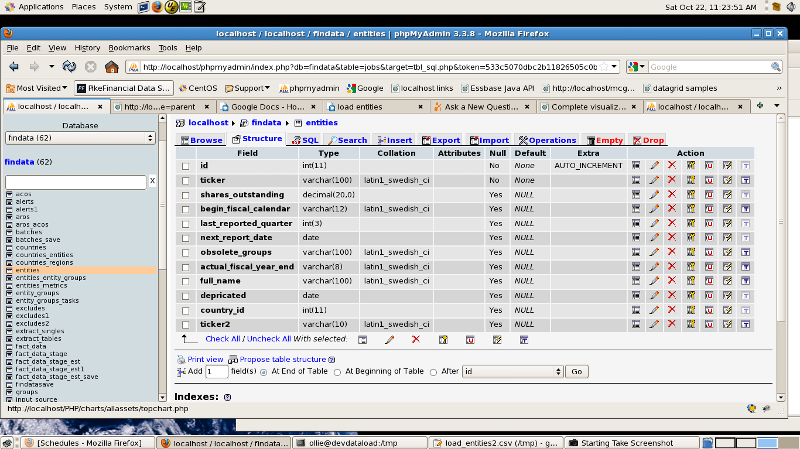Click With selected change pencil icon
The image size is (800, 449).
389,340
